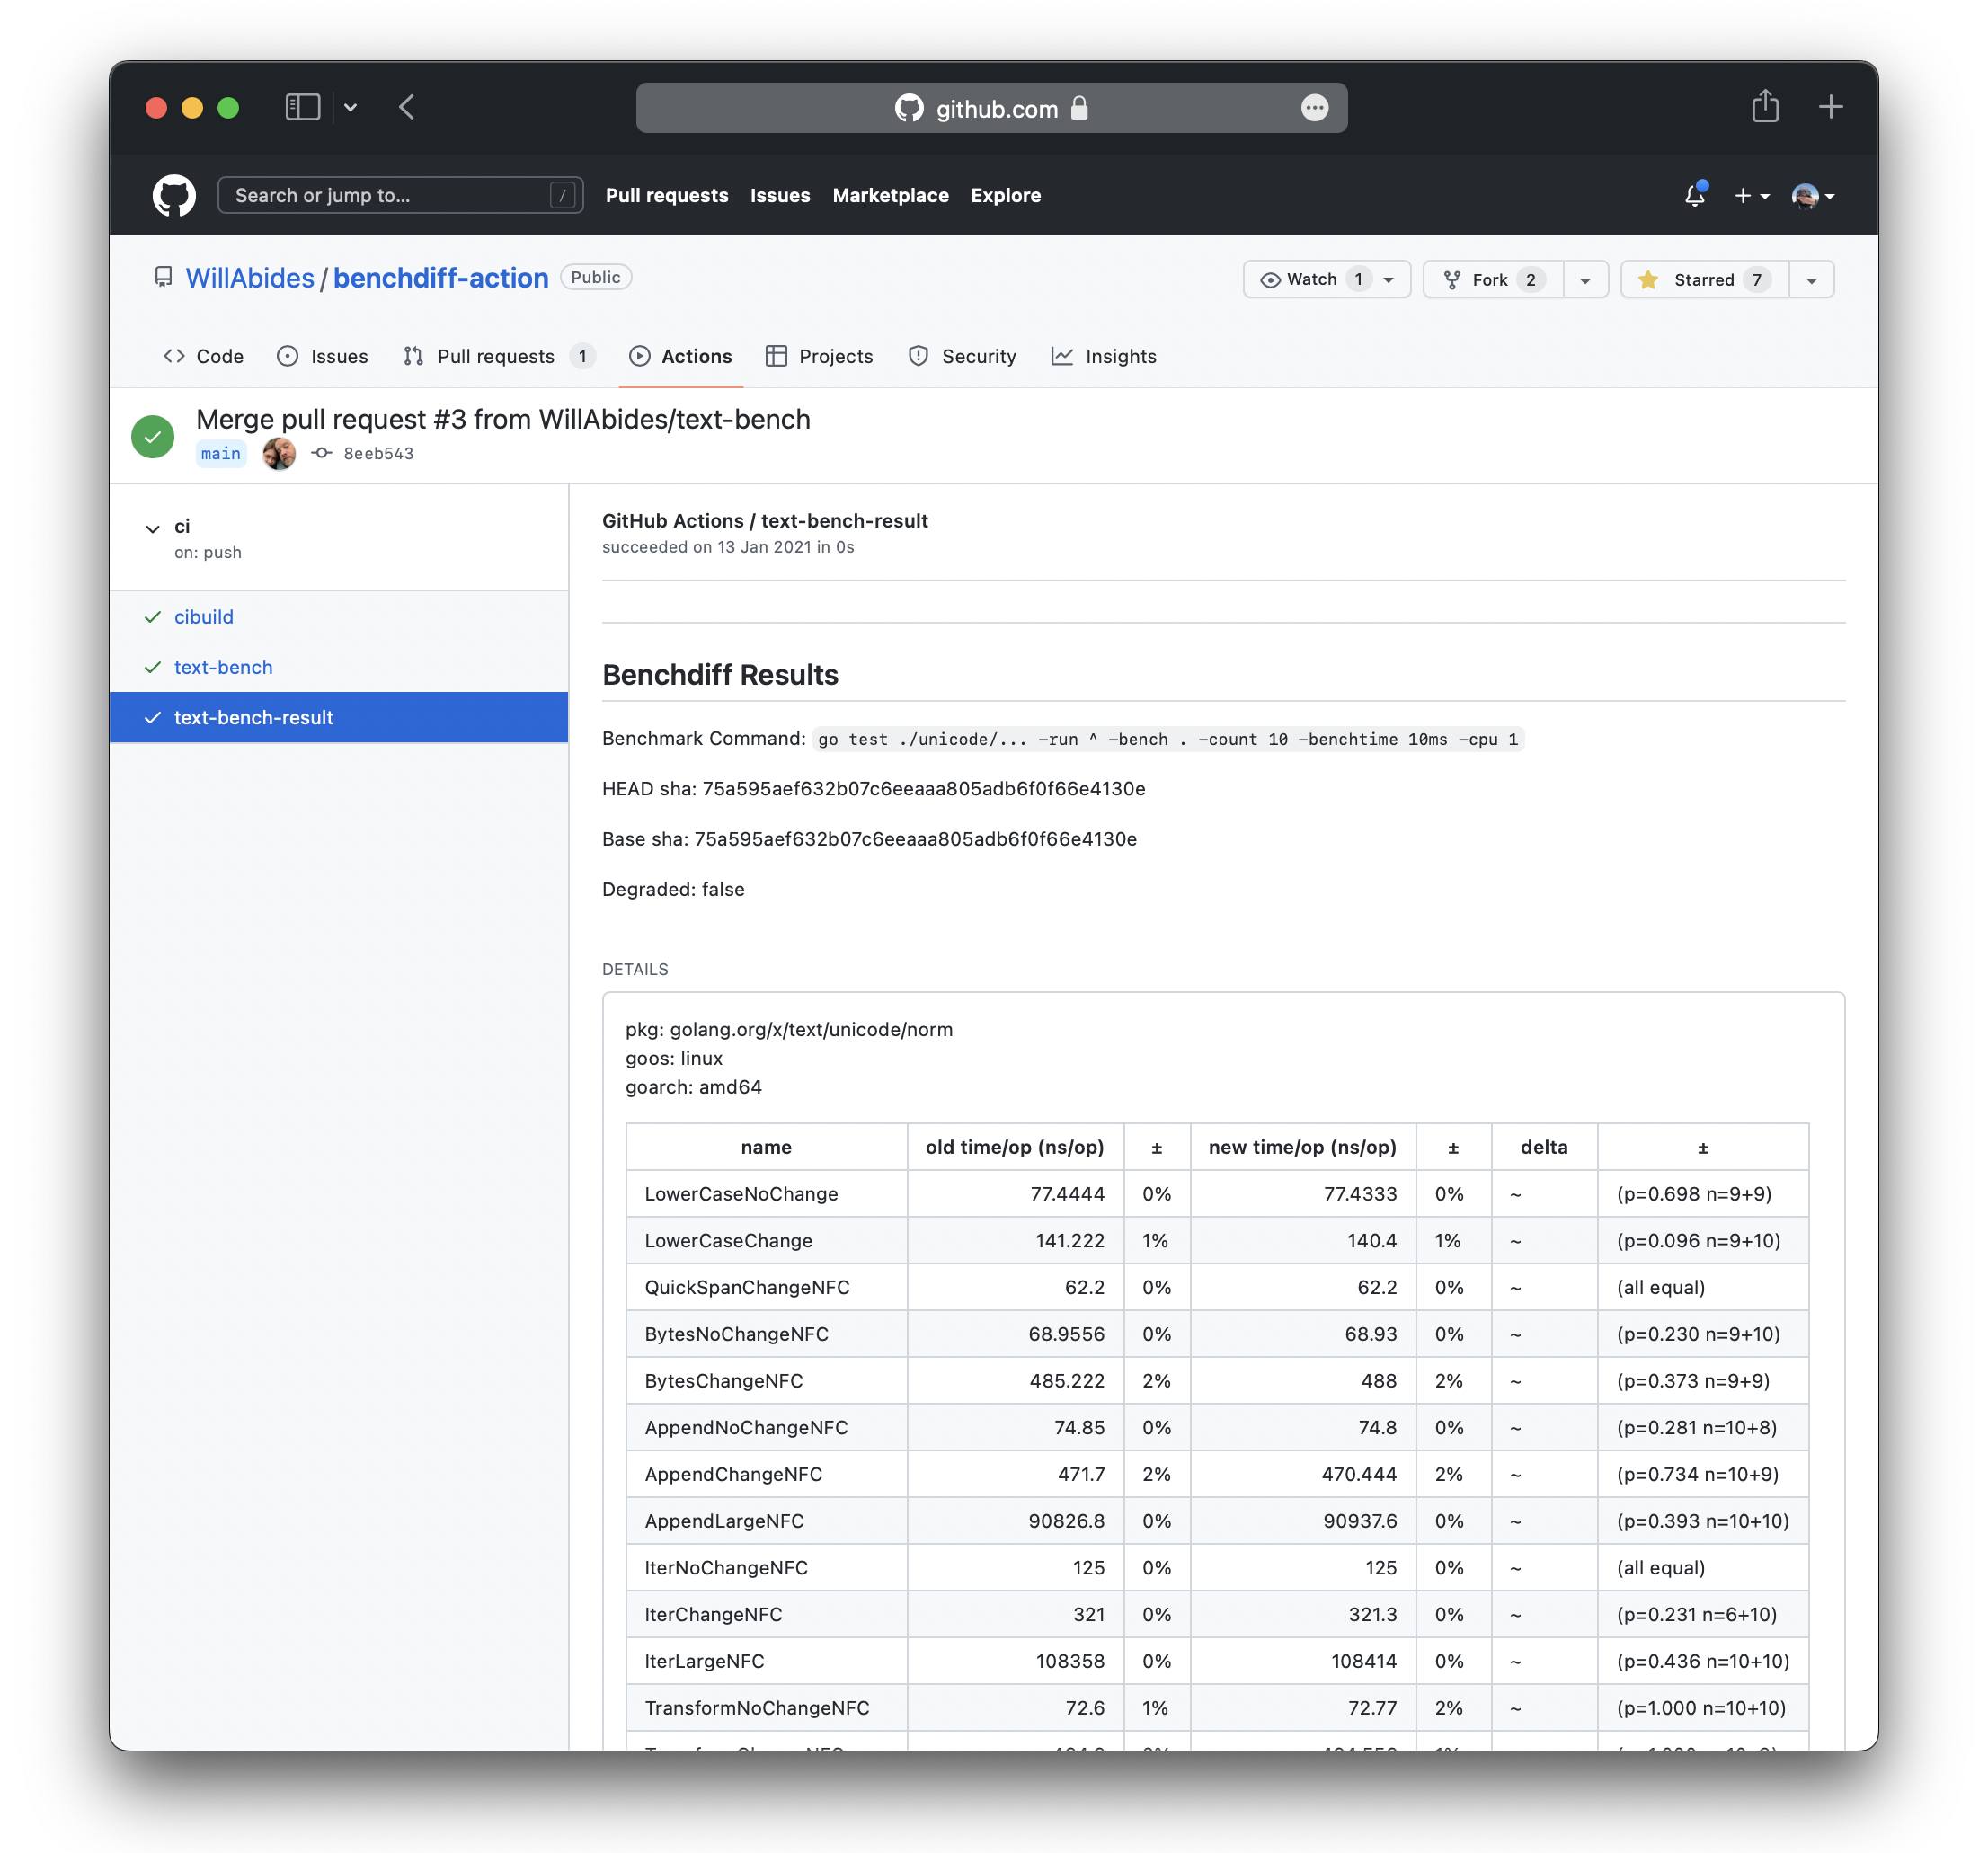Screen dimensions: 1988x1853
Task: Go back with Safari's back arrow
Action: [x=407, y=107]
